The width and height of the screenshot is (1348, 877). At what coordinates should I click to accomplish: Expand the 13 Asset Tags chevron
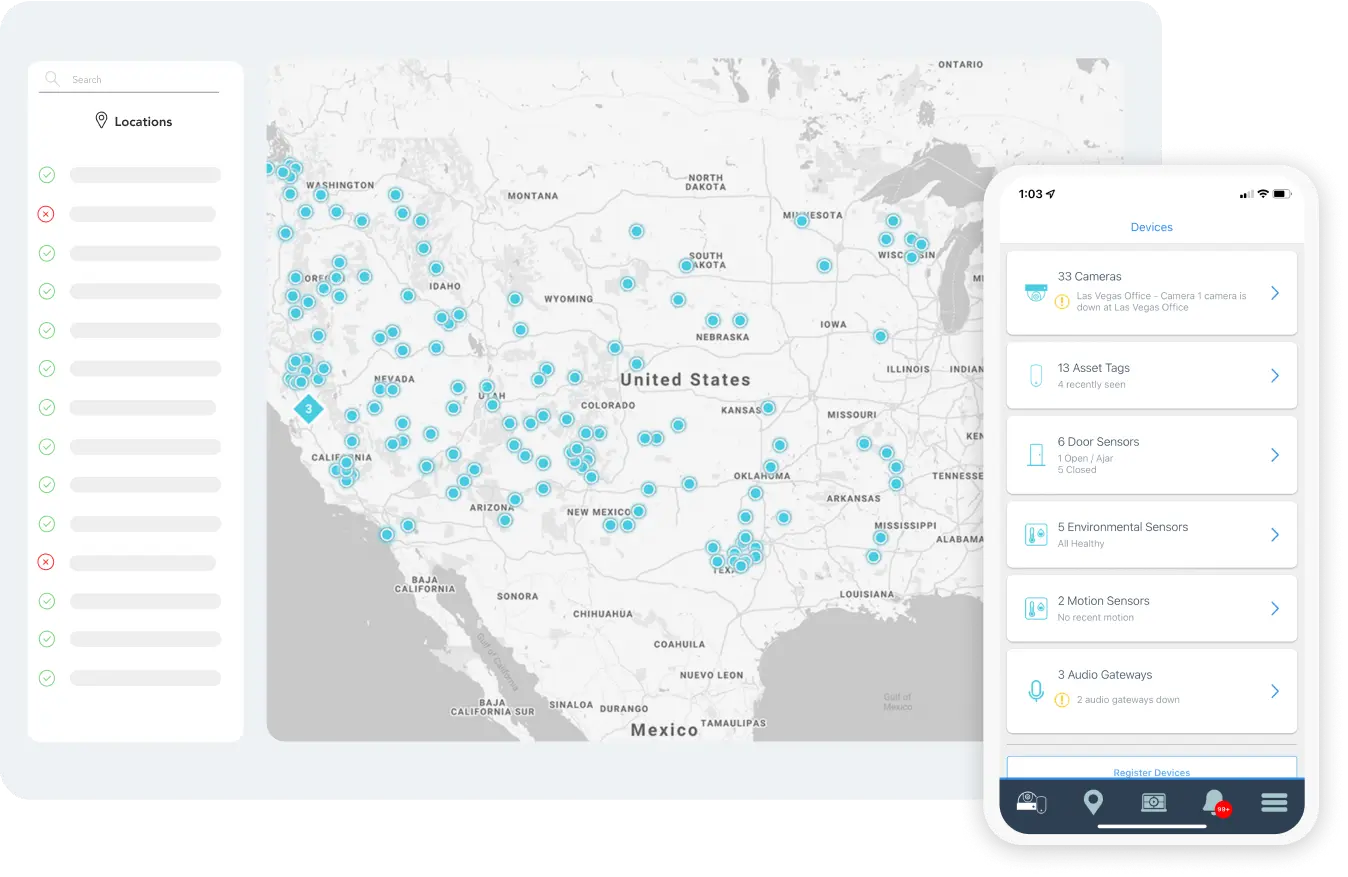[1275, 376]
